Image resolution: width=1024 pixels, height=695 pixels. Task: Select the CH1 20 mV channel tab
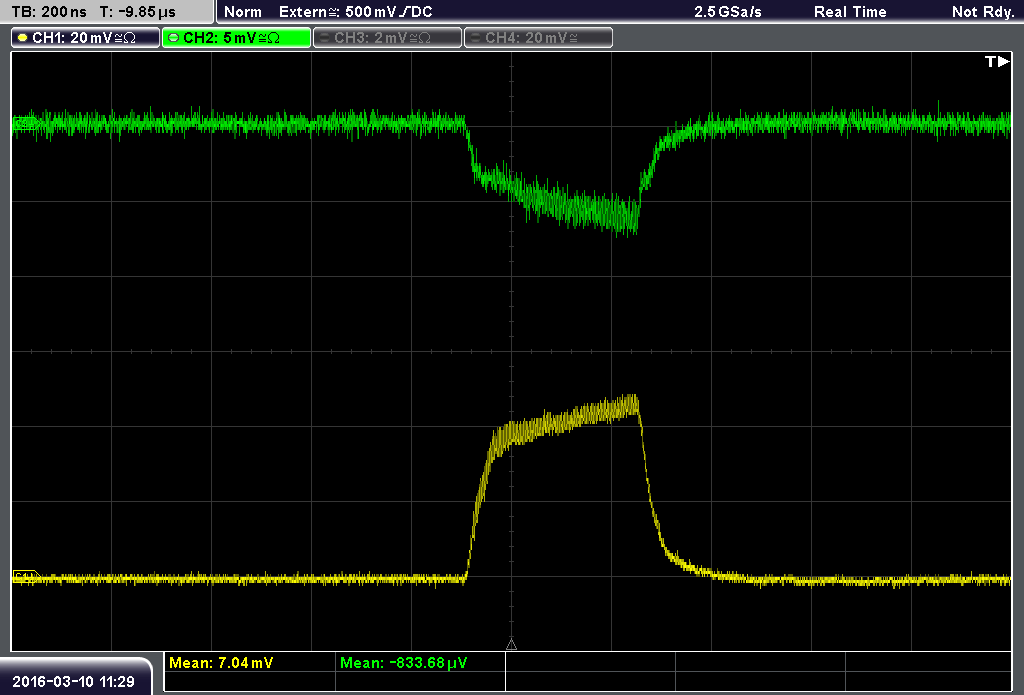(86, 38)
